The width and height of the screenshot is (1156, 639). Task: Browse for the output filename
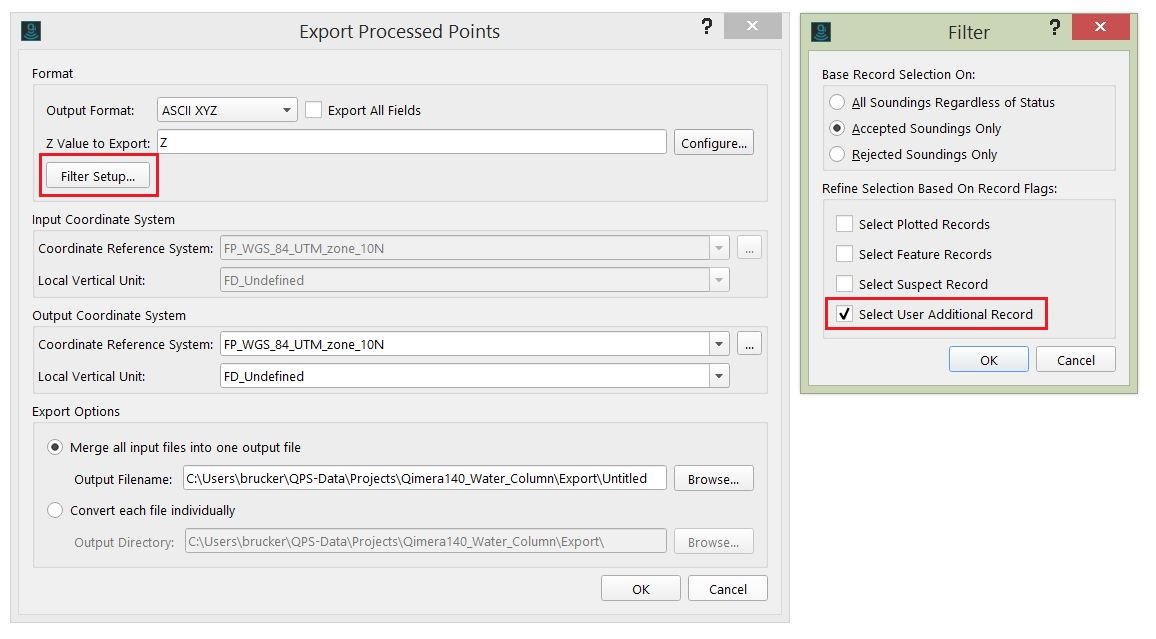coord(713,479)
